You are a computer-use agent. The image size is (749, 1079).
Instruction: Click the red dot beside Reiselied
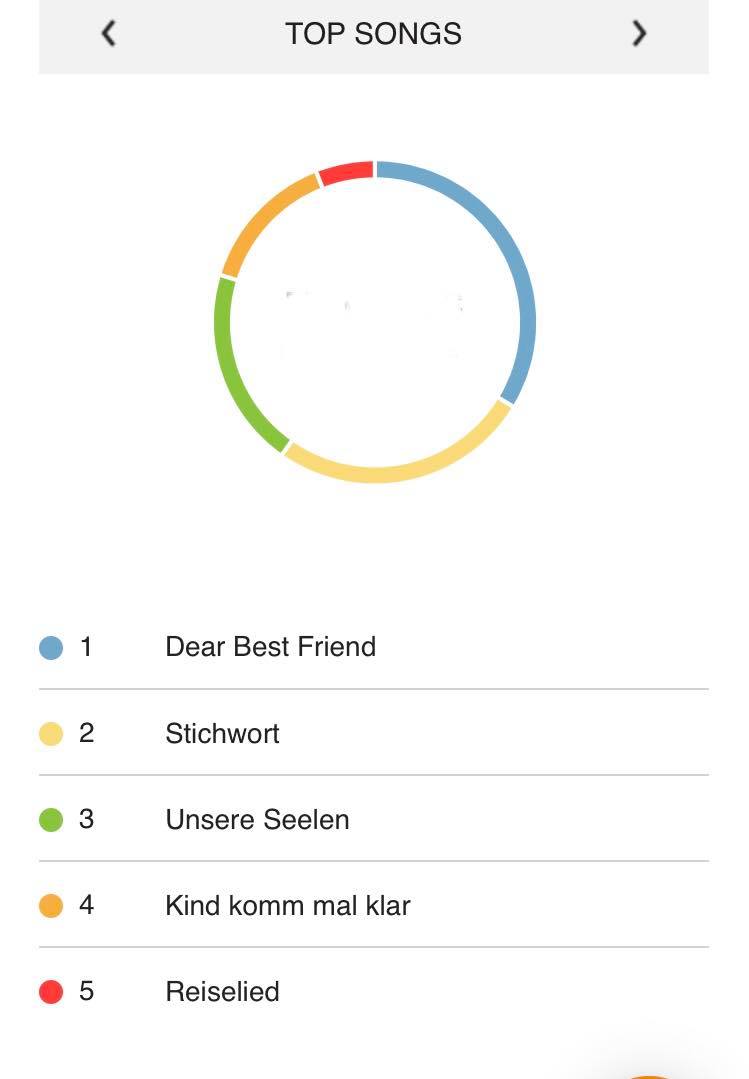click(51, 992)
